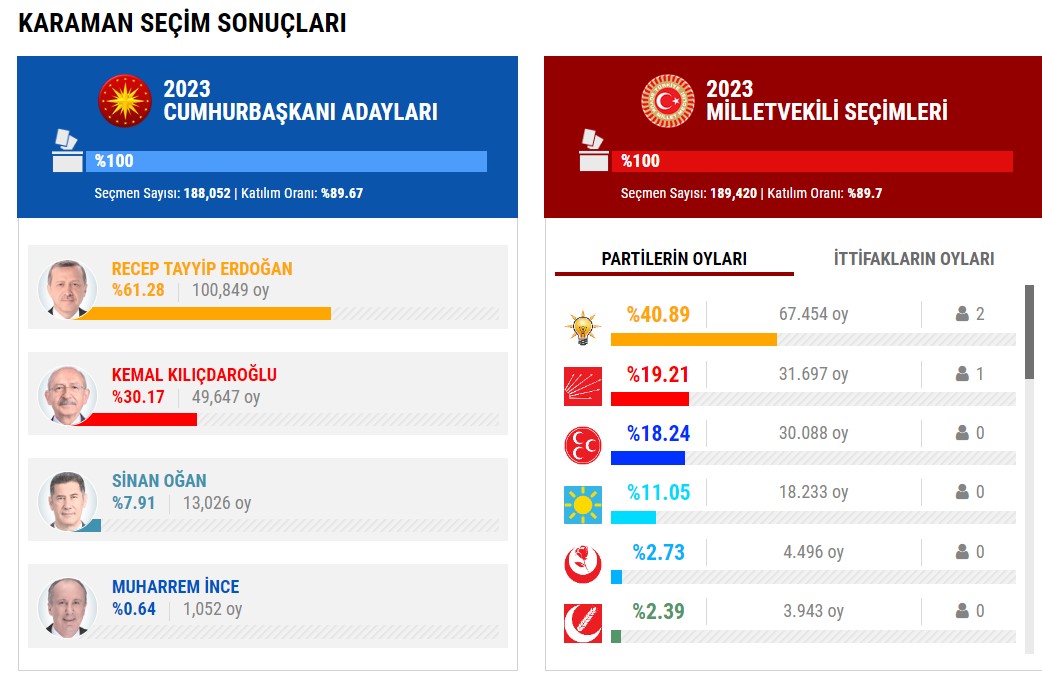Click the AK Parti seat count icon
The height and width of the screenshot is (673, 1042).
tap(962, 314)
